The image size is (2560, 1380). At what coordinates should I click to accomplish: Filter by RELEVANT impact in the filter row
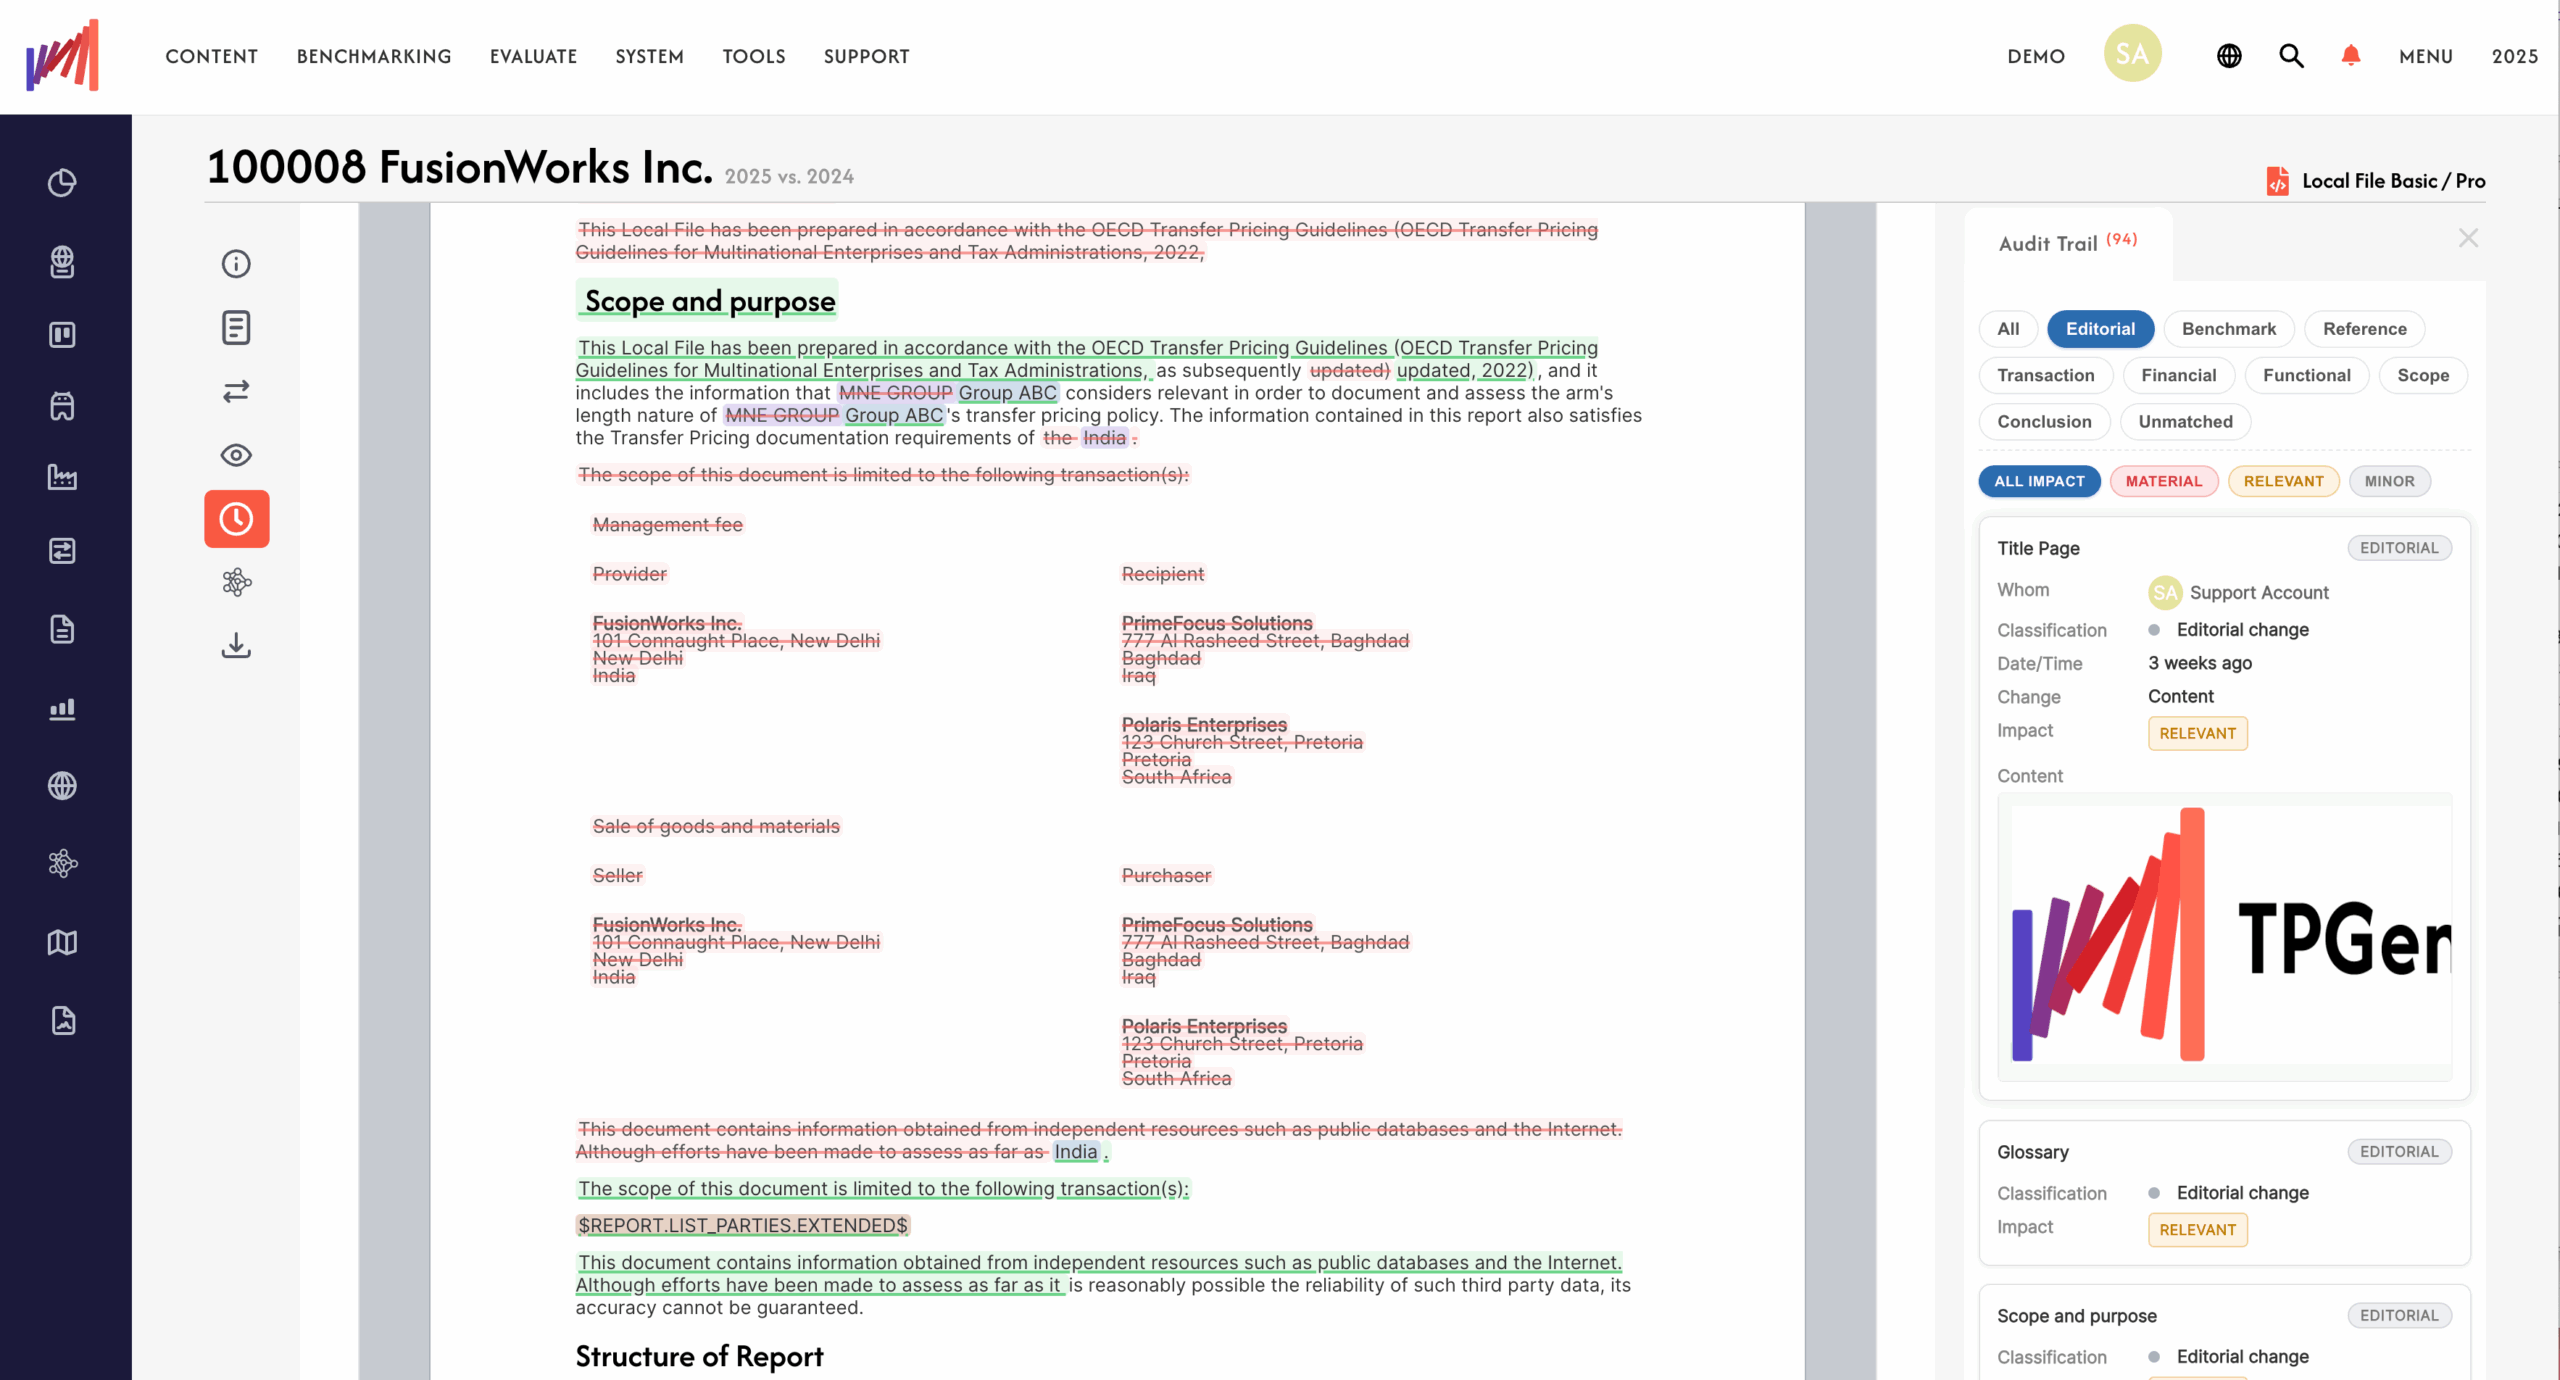coord(2283,481)
